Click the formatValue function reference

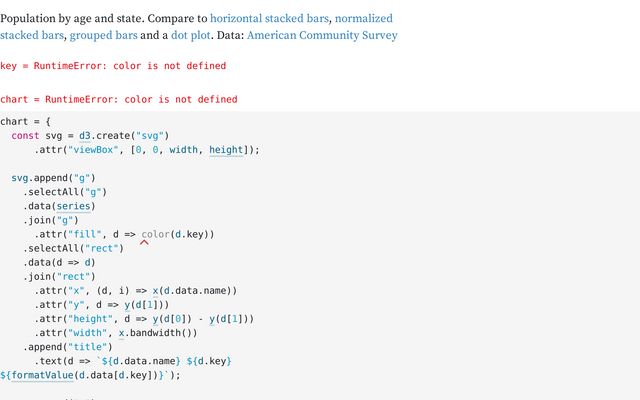[x=42, y=375]
